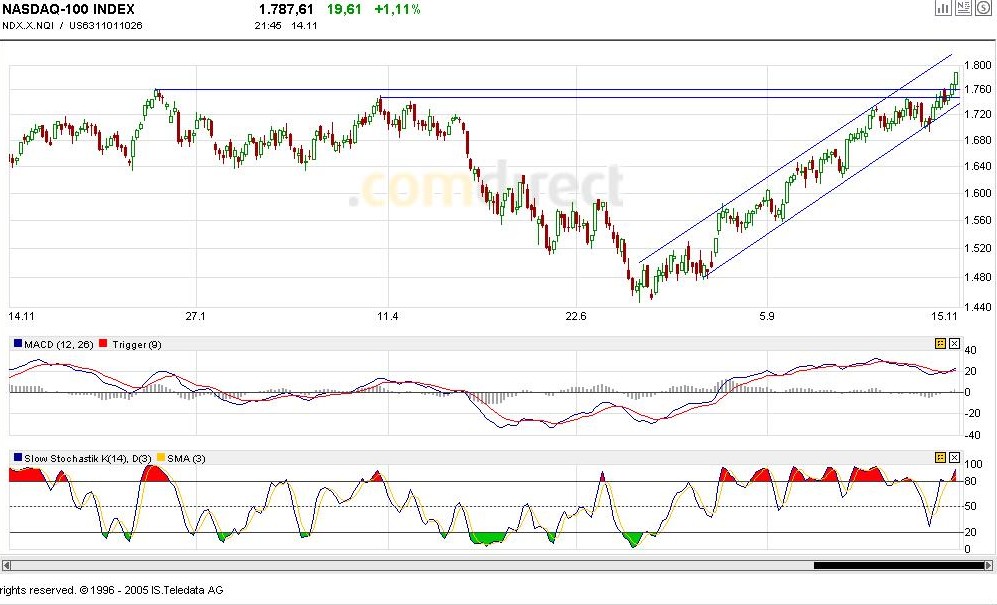Open the bar chart icon at top right
997x605 pixels.
pyautogui.click(x=943, y=8)
